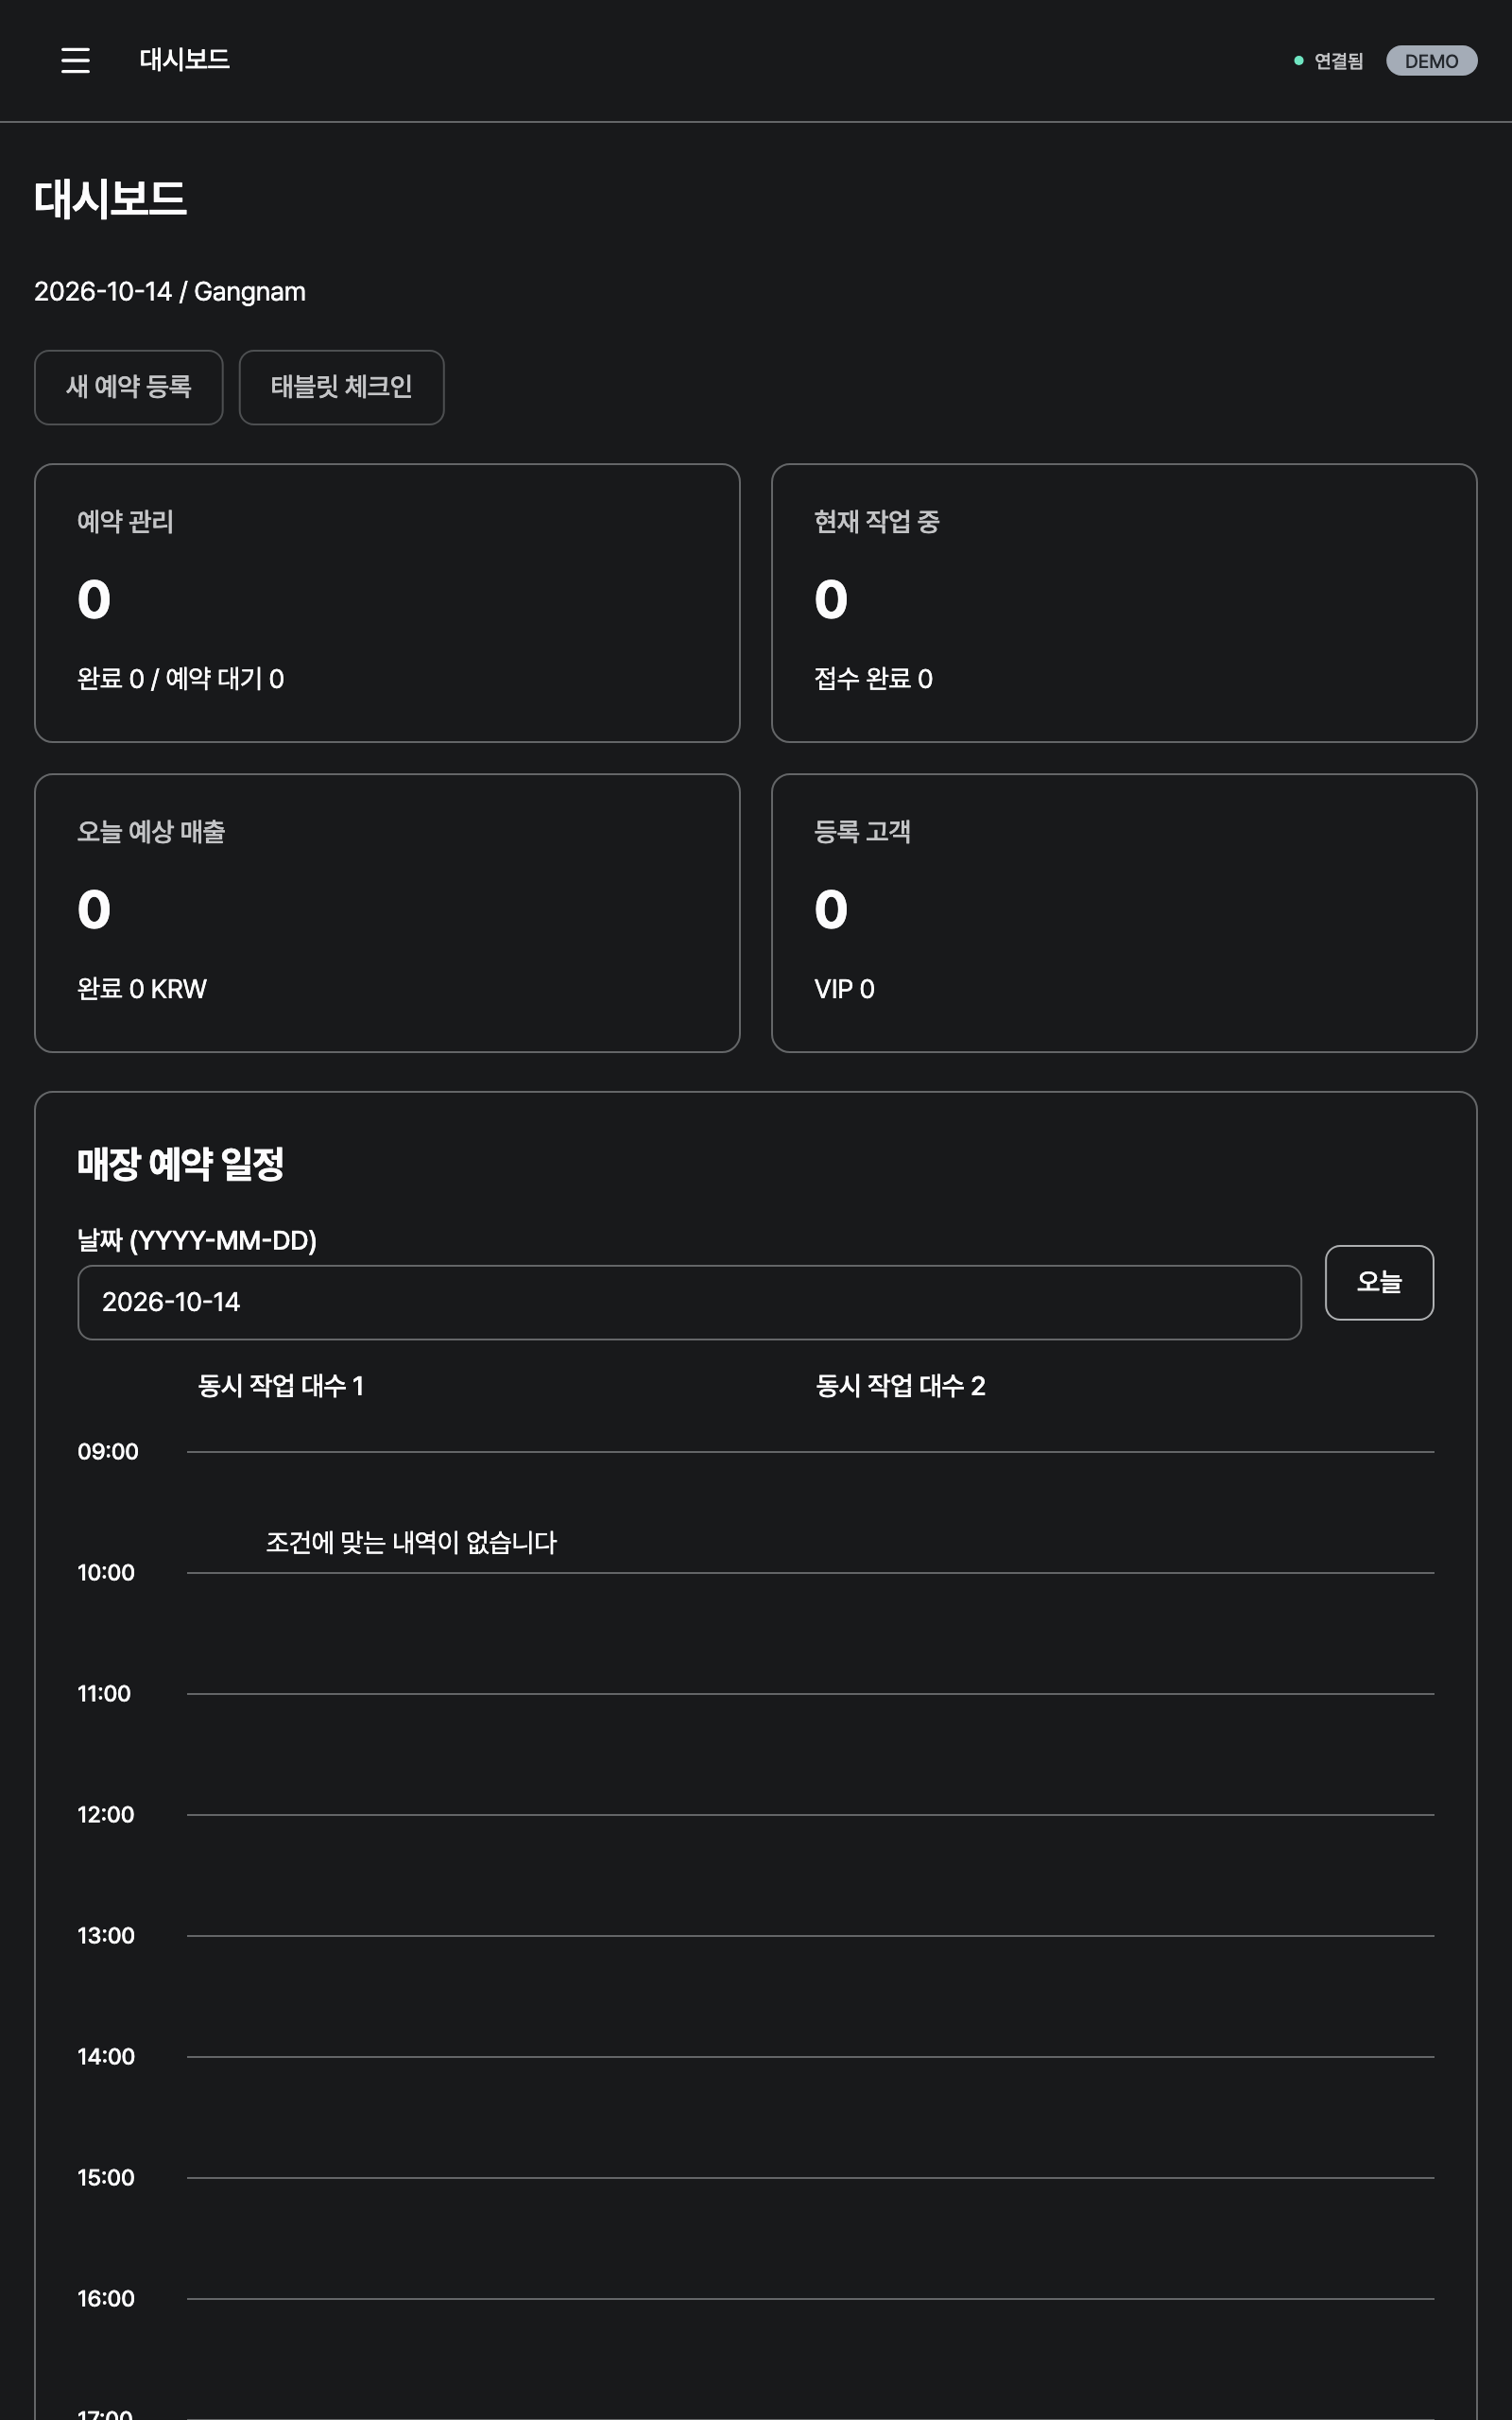The width and height of the screenshot is (1512, 2420).
Task: Select the 14:00 time slot marker
Action: click(x=106, y=2056)
